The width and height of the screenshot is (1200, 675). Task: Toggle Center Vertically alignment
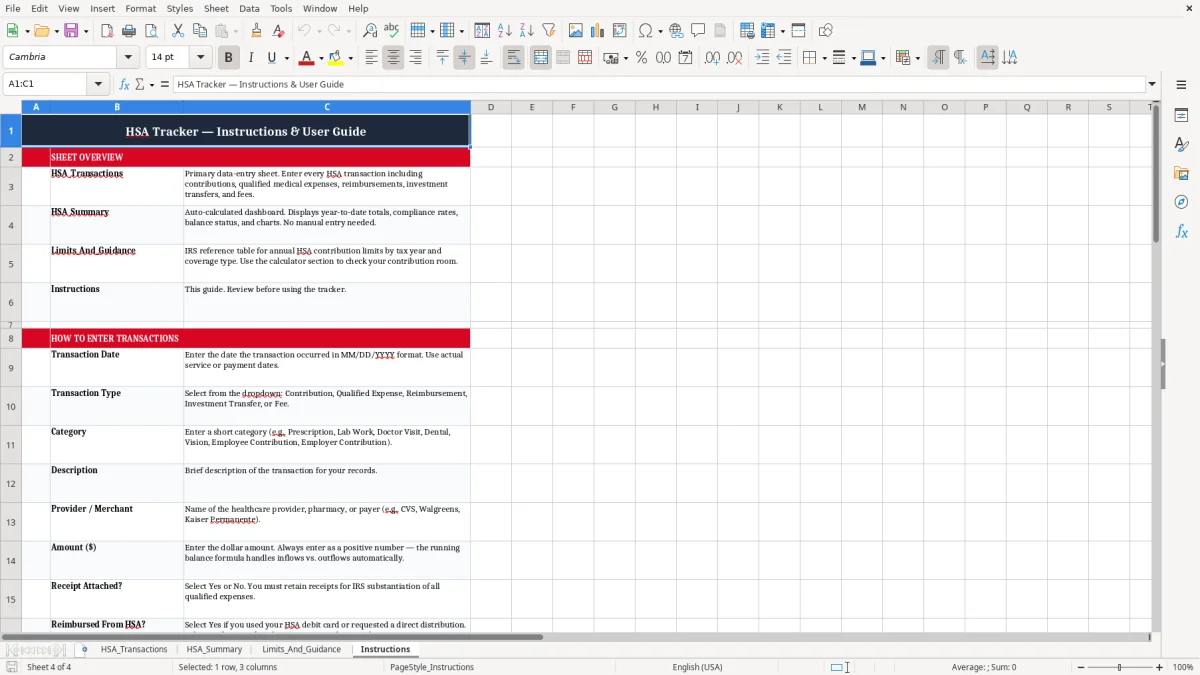pyautogui.click(x=464, y=58)
